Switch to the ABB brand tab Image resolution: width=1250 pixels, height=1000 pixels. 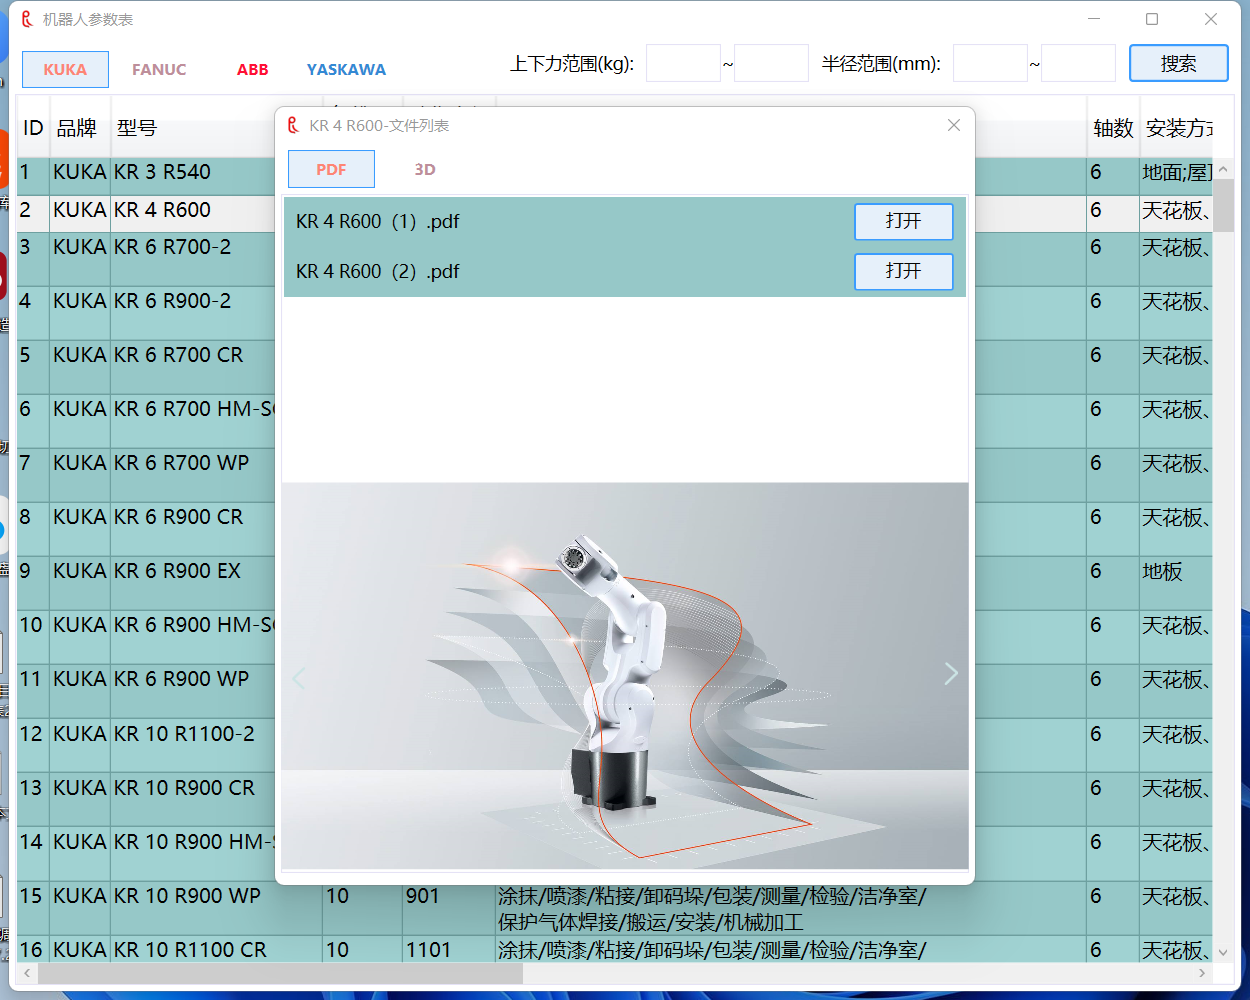click(252, 70)
